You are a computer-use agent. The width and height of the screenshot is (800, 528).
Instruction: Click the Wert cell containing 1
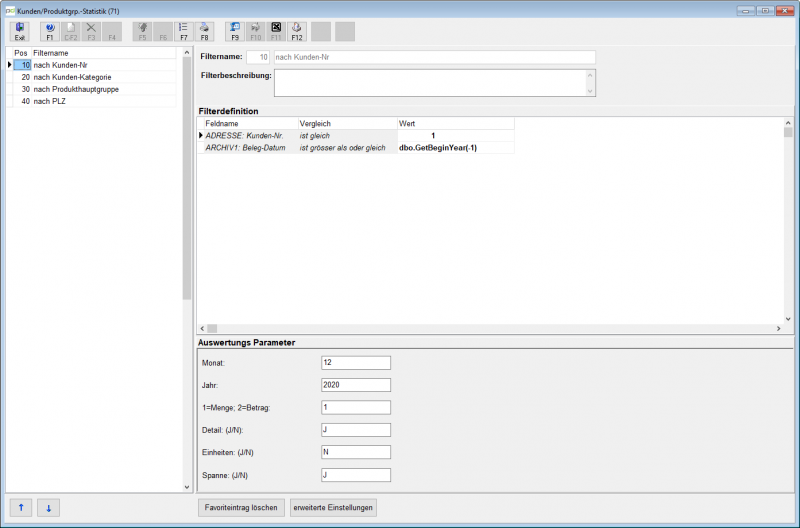(456, 136)
